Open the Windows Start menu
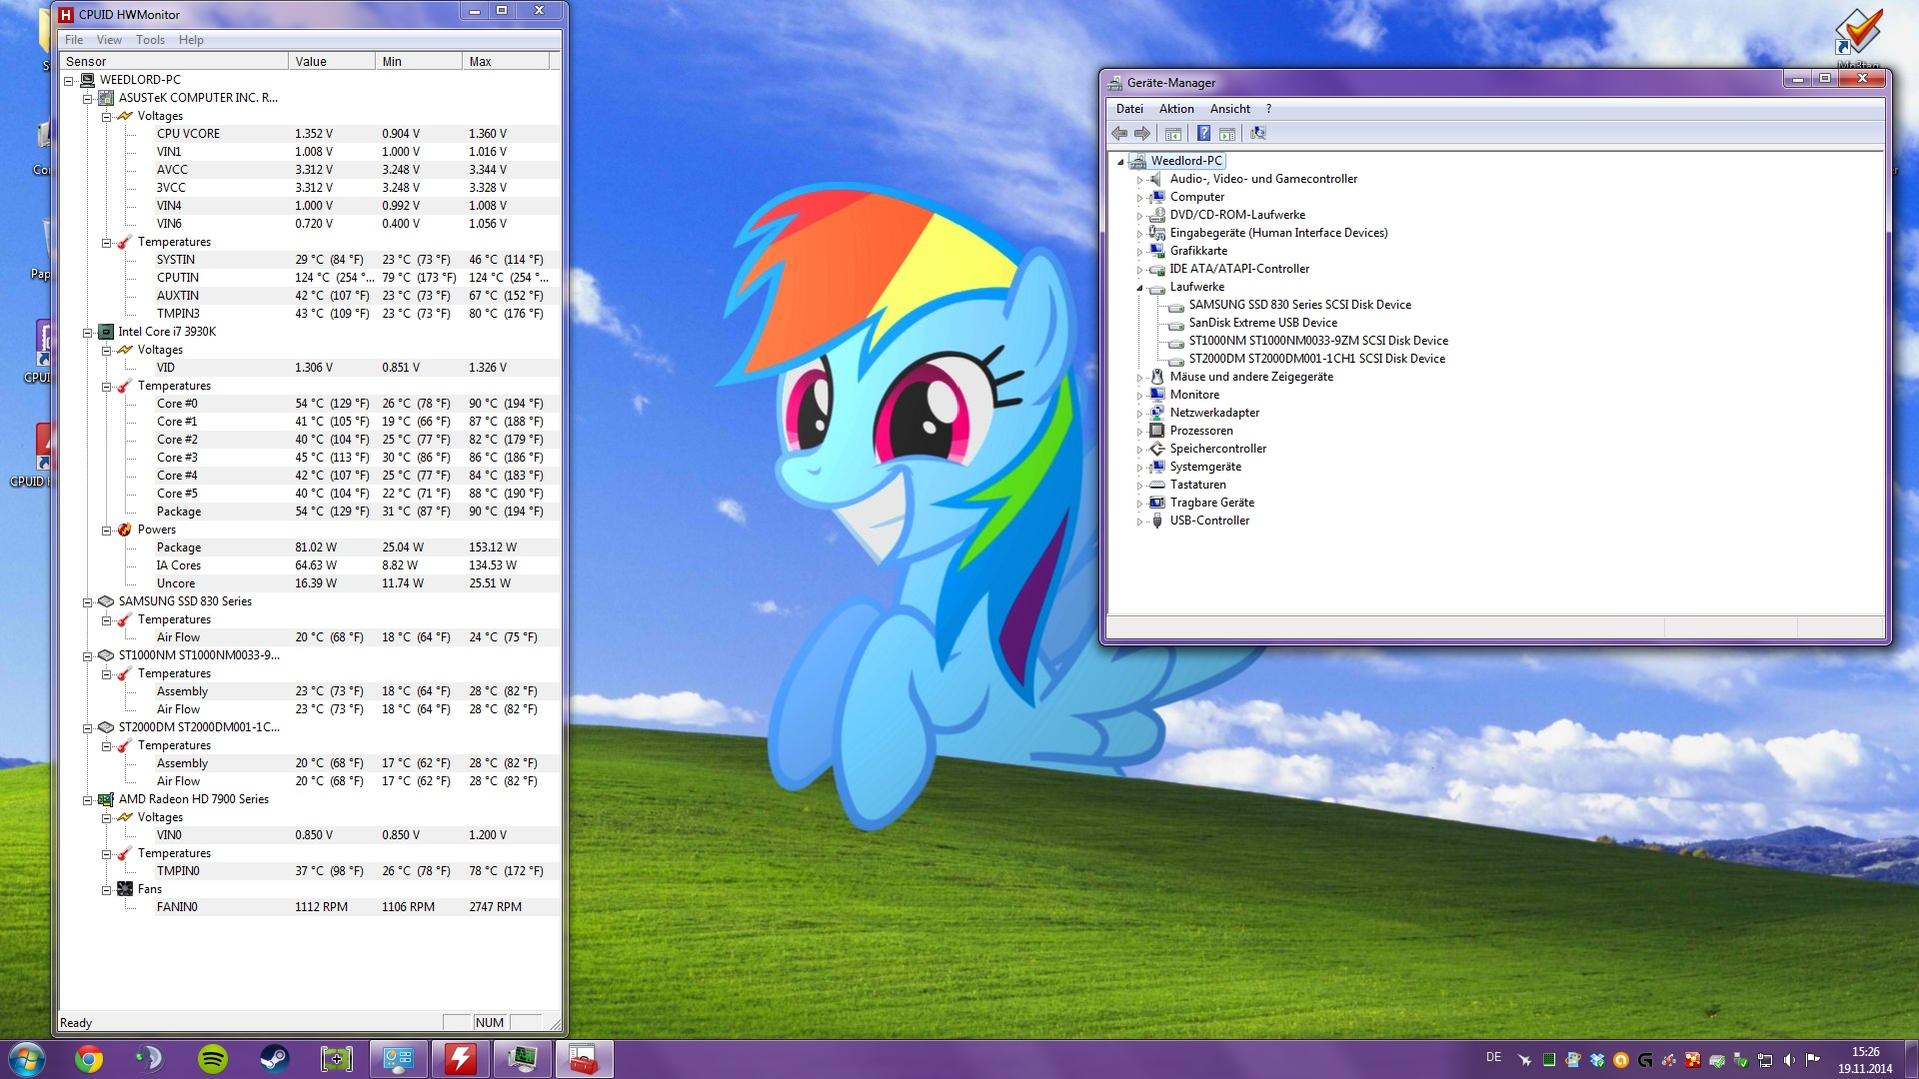The width and height of the screenshot is (1919, 1079). point(26,1059)
